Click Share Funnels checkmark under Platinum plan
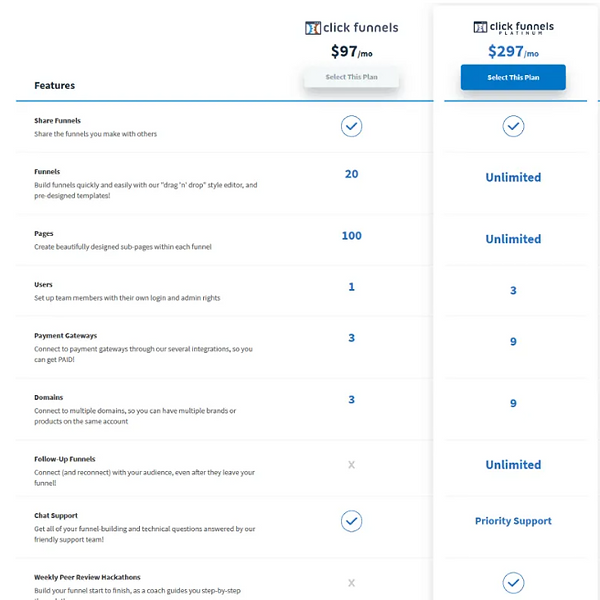Screen dimensions: 600x600 pyautogui.click(x=513, y=126)
